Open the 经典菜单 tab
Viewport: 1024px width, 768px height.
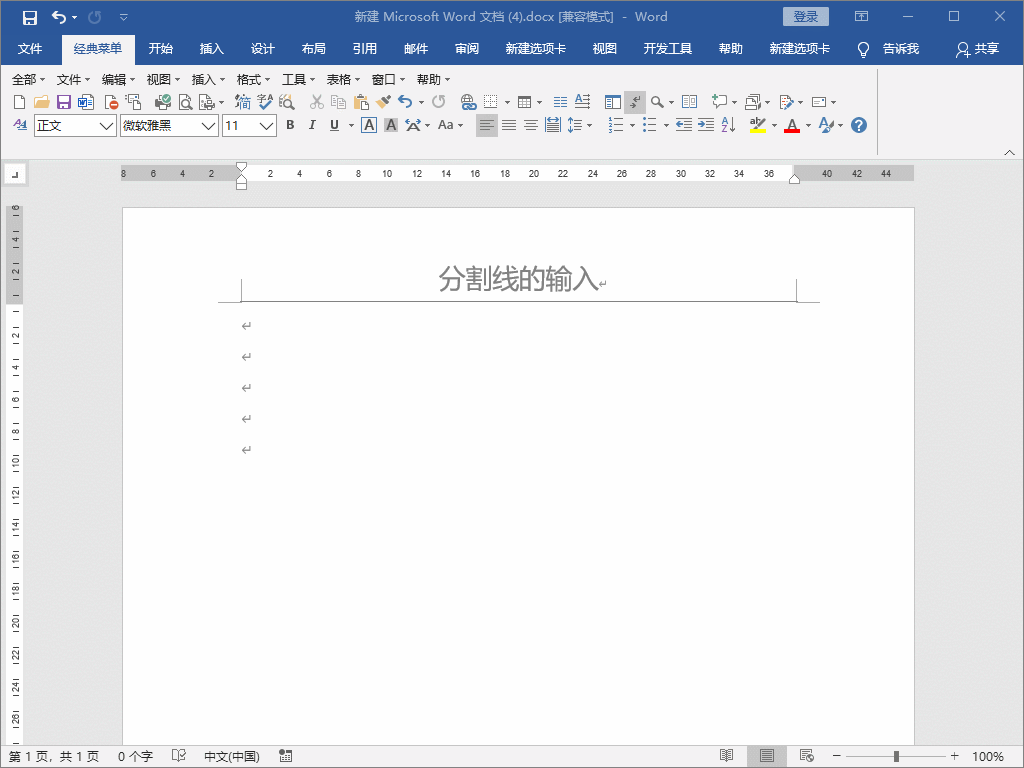(x=98, y=48)
